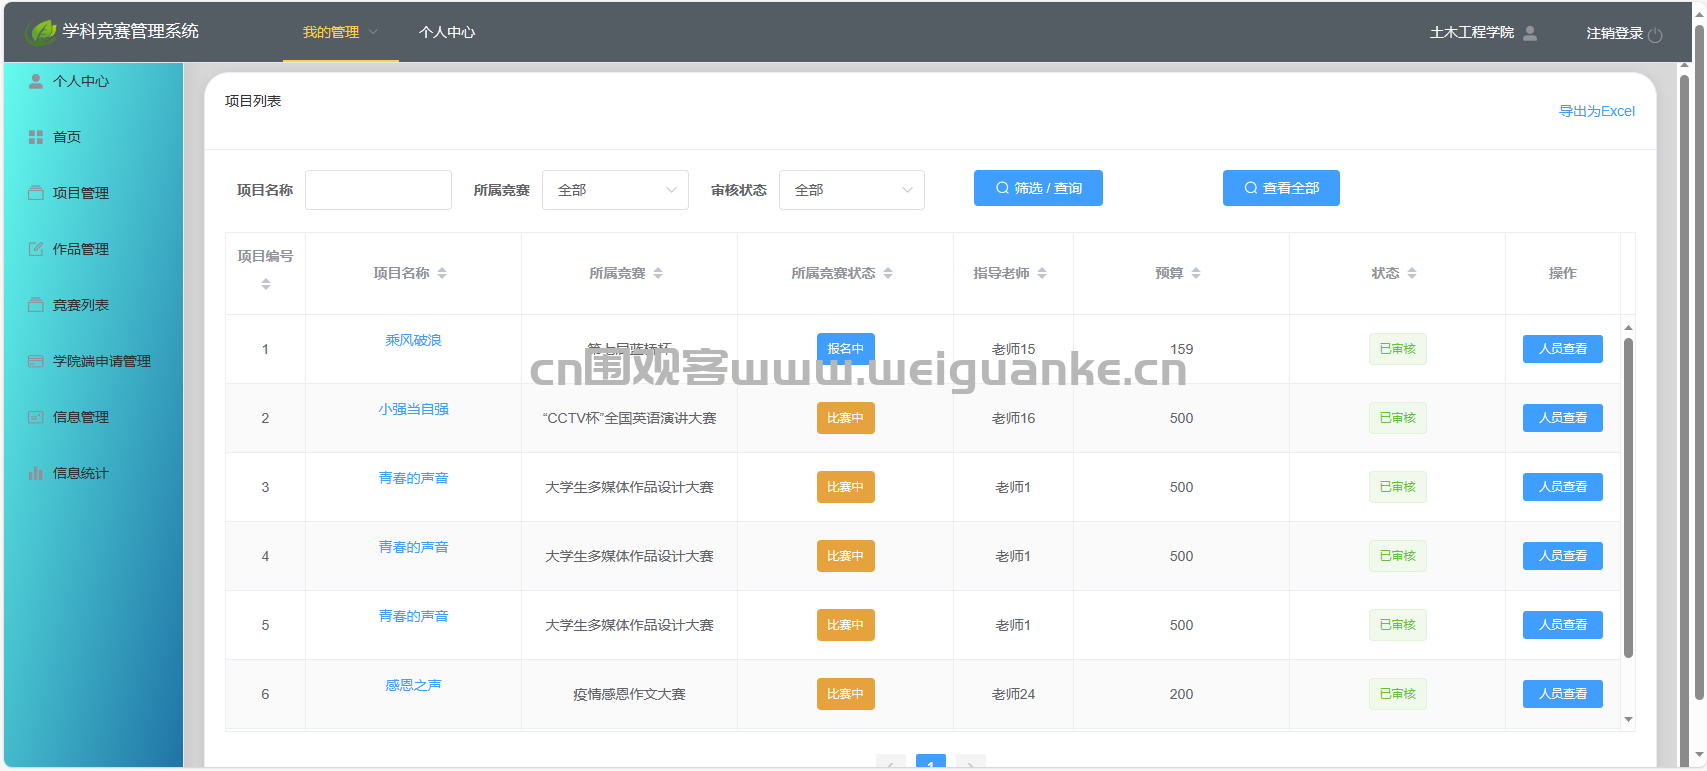This screenshot has height=771, width=1707.
Task: Click the 信息管理 sidebar icon
Action: coord(36,417)
